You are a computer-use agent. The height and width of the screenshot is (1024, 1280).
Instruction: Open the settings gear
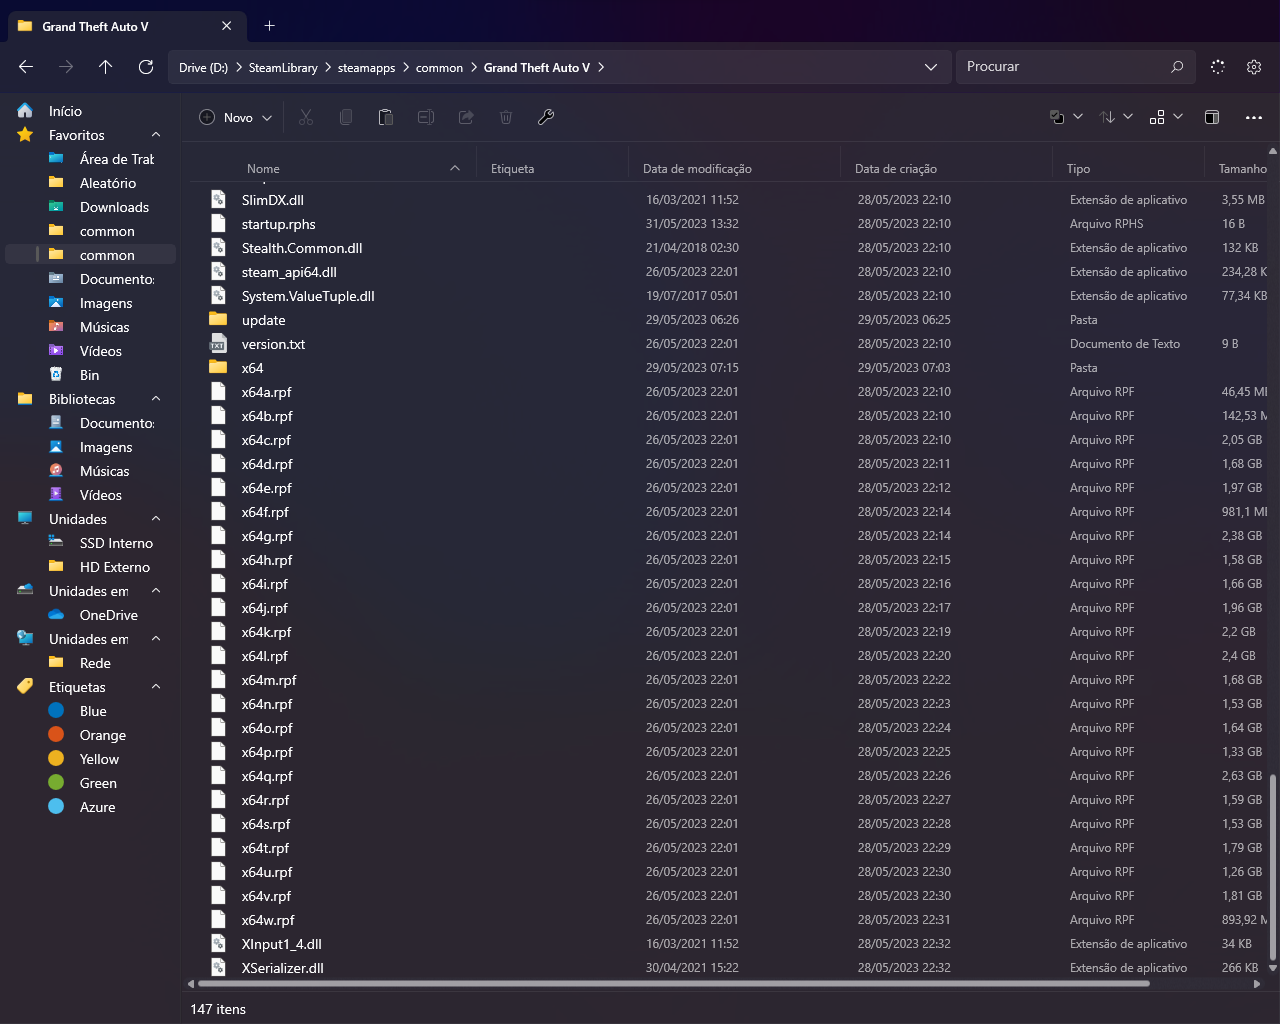coord(1254,67)
